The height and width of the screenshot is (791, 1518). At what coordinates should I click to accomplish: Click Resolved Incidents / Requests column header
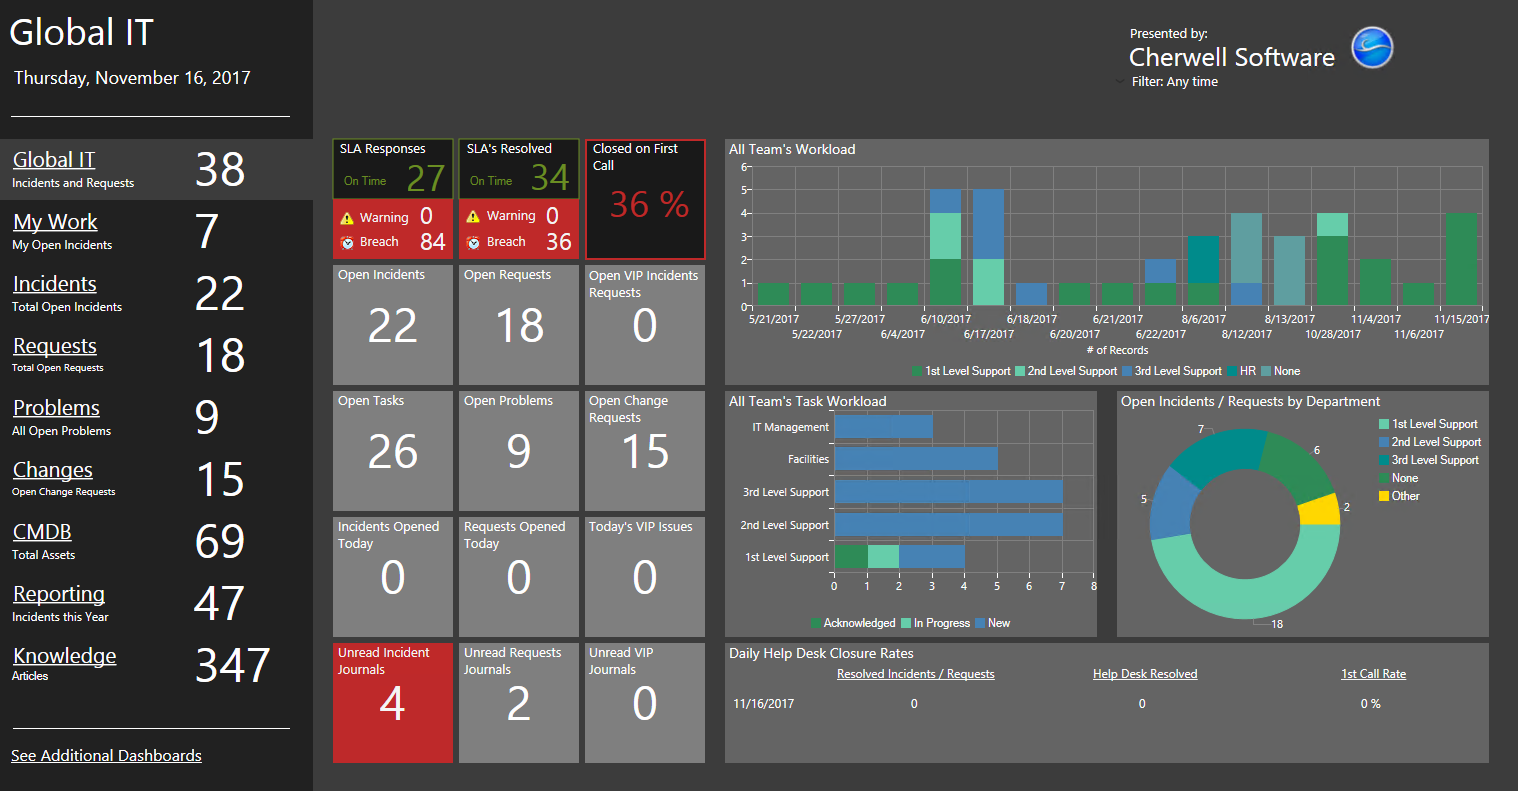(x=916, y=674)
